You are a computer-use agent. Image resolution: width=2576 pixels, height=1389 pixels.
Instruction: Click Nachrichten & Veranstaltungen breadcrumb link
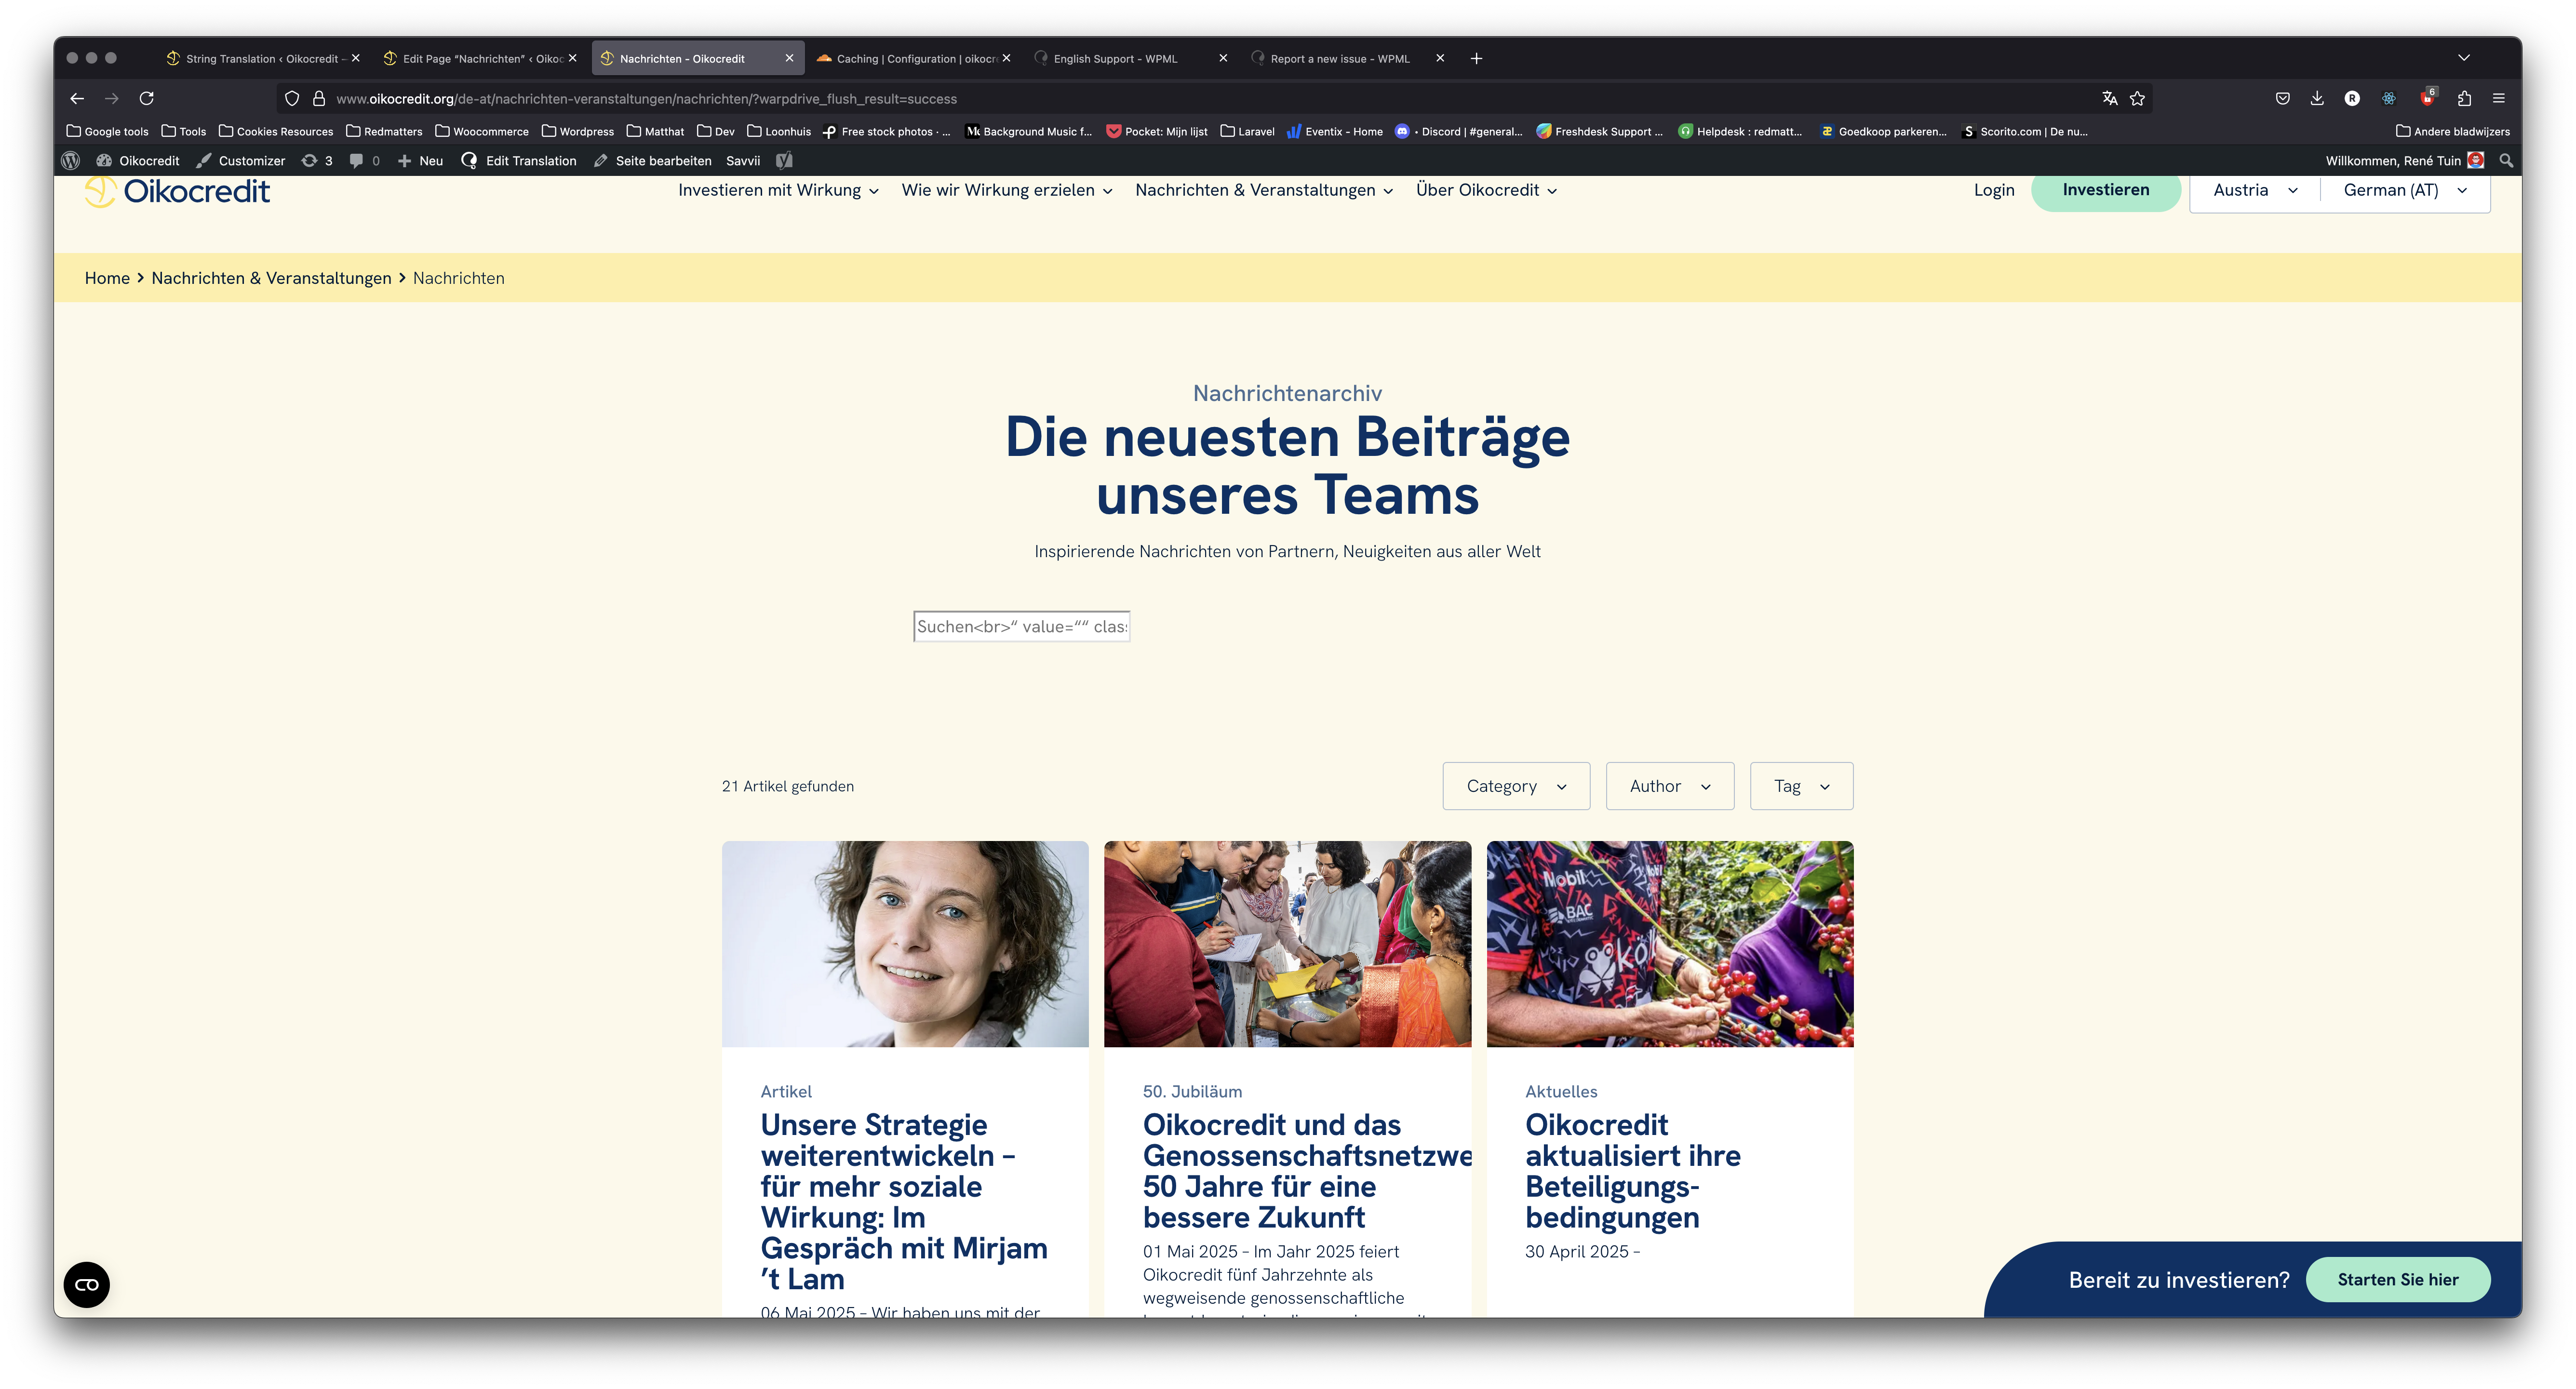(271, 278)
